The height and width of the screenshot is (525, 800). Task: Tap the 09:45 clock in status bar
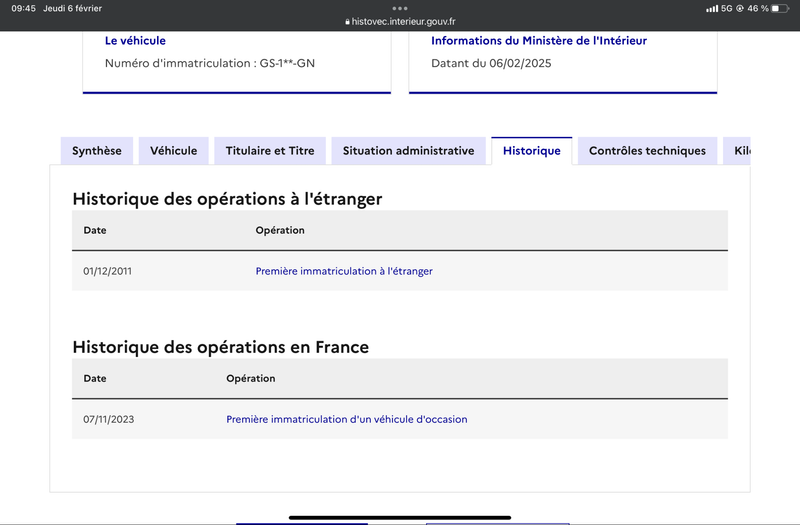tap(23, 8)
